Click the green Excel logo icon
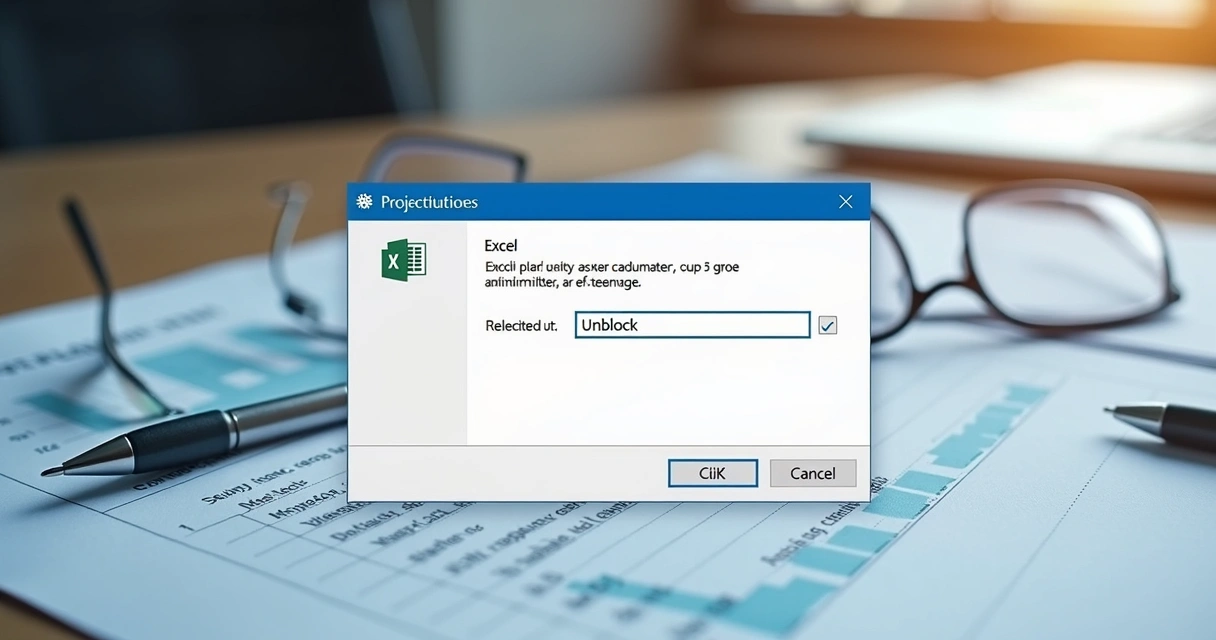Viewport: 1216px width, 640px height. [x=403, y=260]
